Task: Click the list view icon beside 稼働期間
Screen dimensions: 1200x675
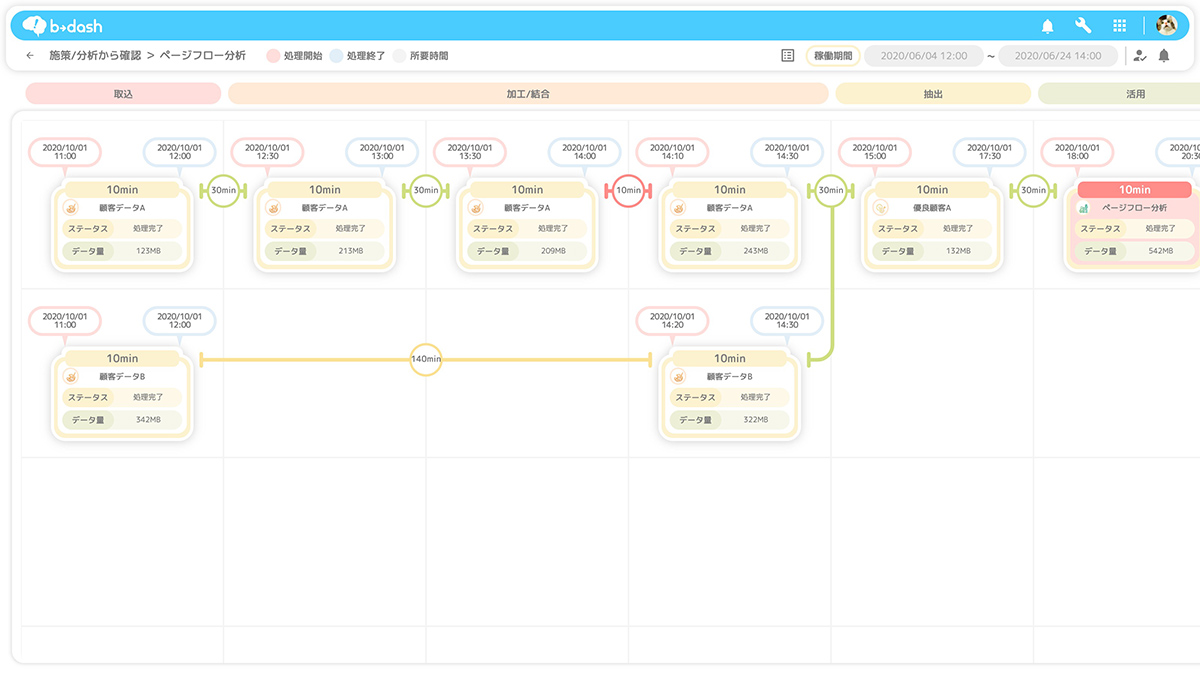Action: pyautogui.click(x=788, y=56)
